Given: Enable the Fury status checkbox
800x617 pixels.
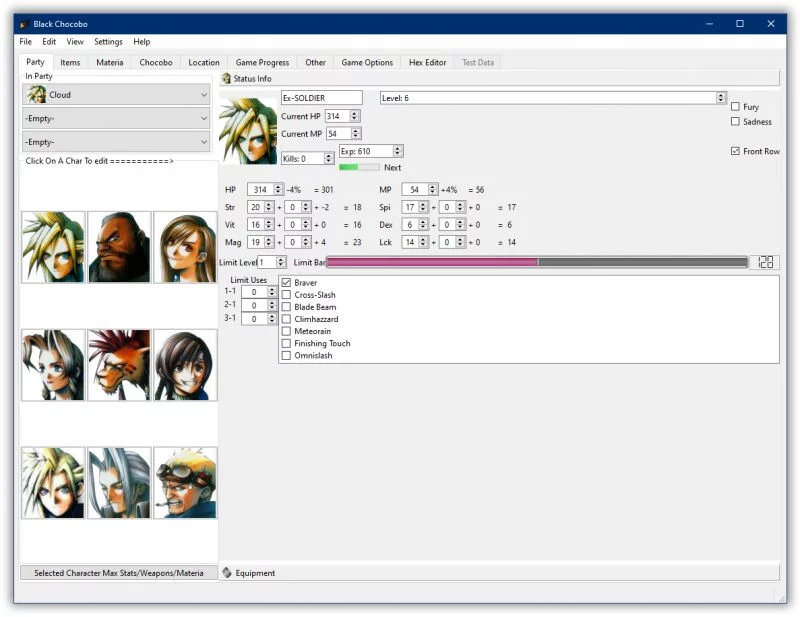Looking at the screenshot, I should pos(735,107).
